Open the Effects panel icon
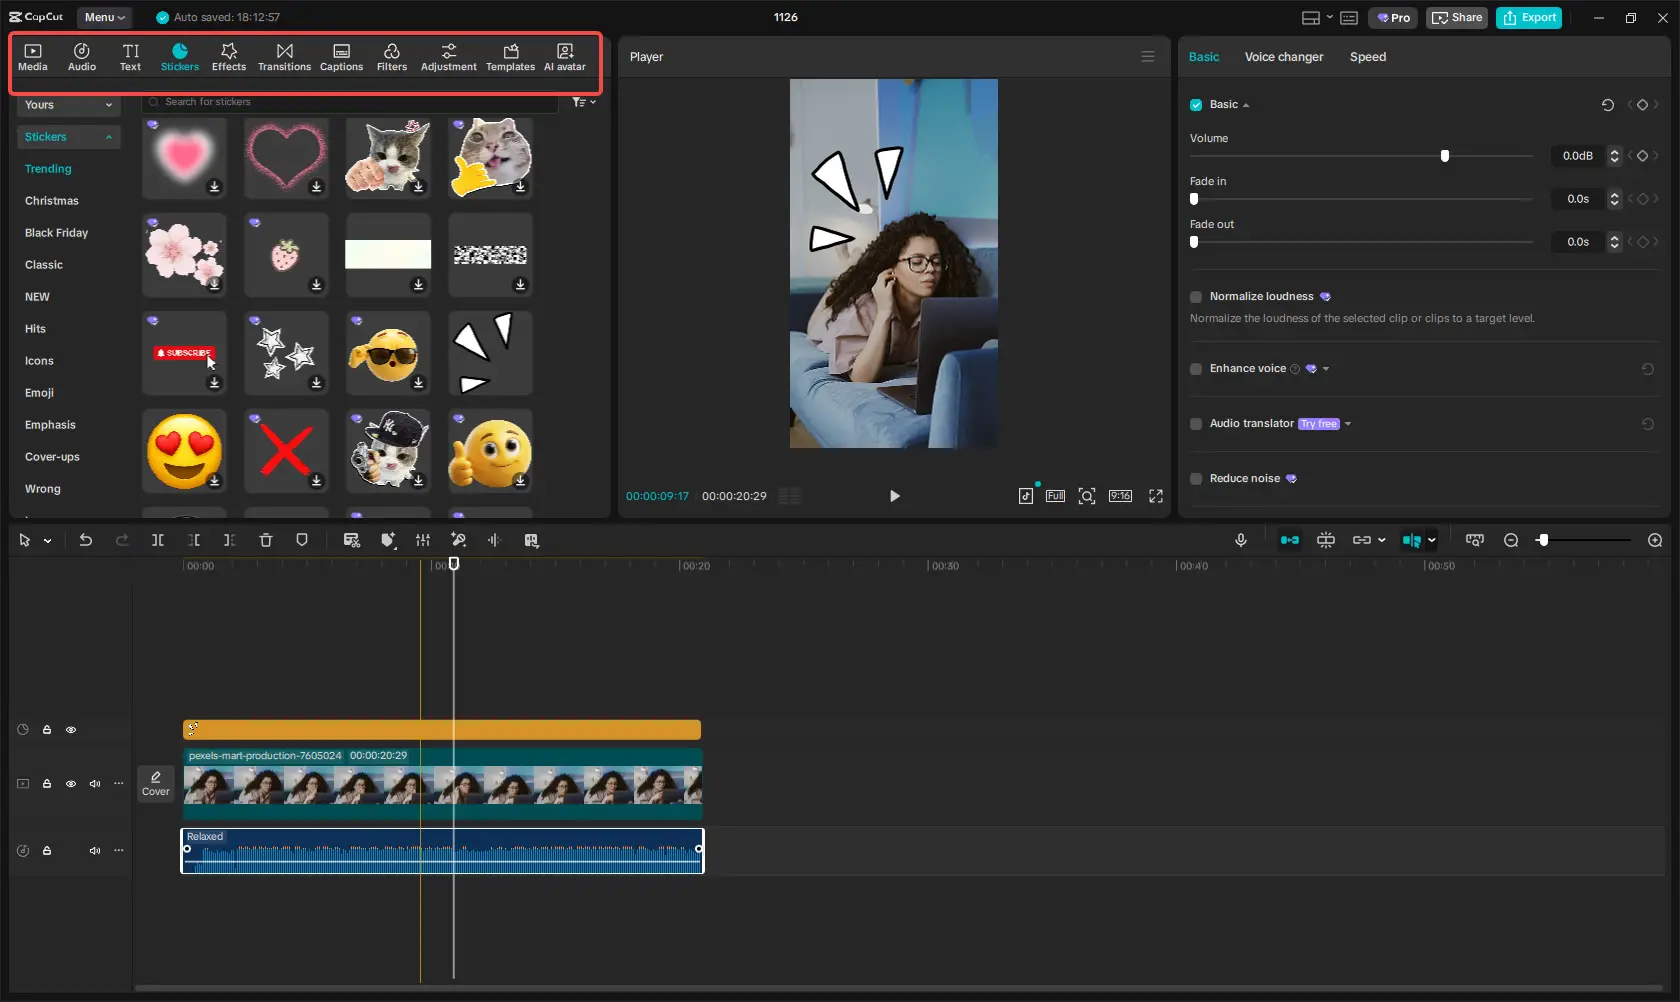The image size is (1680, 1002). tap(228, 57)
